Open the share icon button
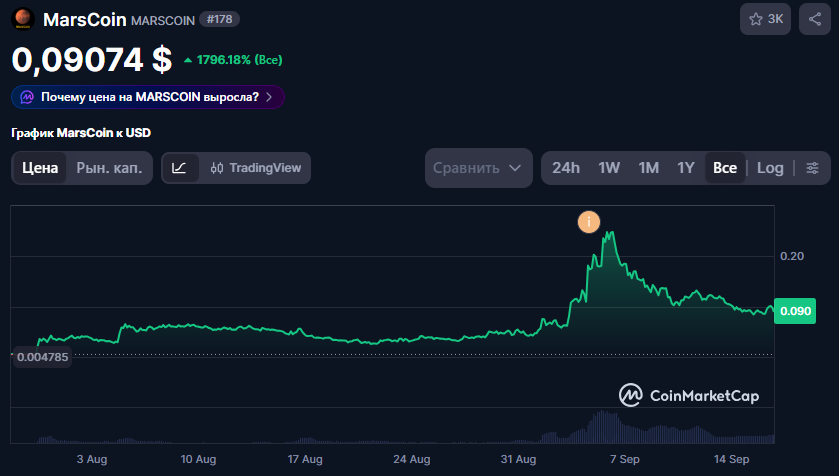The image size is (839, 476). (x=815, y=19)
